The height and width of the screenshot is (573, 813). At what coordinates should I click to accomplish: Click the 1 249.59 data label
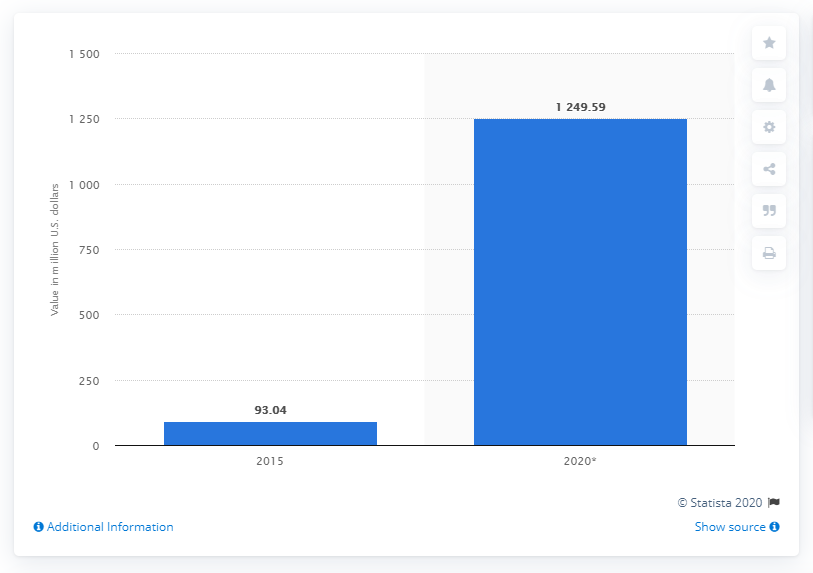[580, 107]
